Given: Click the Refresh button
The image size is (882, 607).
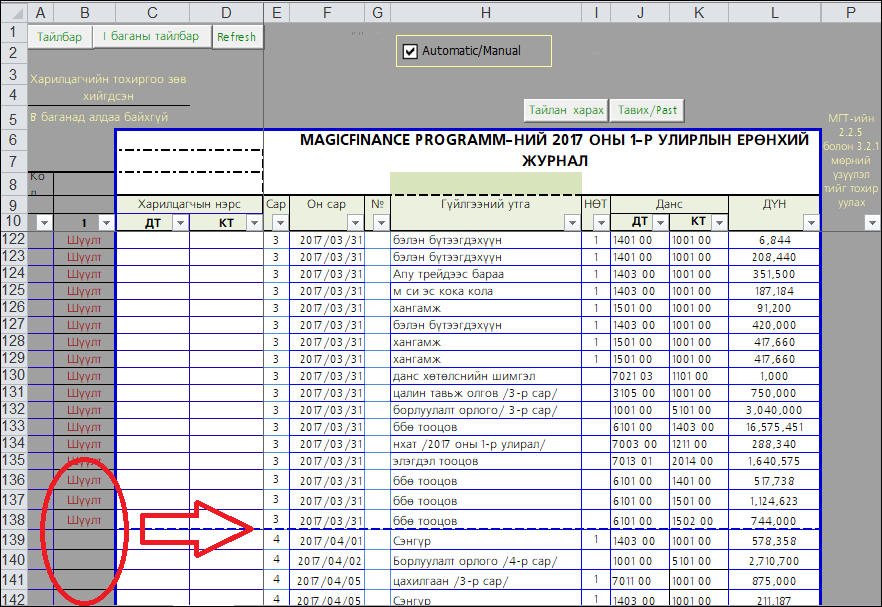Looking at the screenshot, I should click(236, 37).
